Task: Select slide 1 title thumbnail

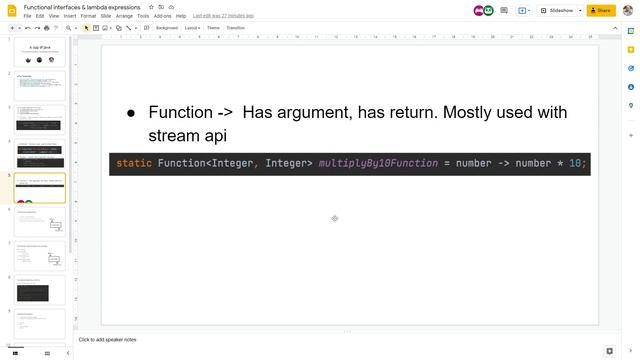Action: click(x=40, y=52)
